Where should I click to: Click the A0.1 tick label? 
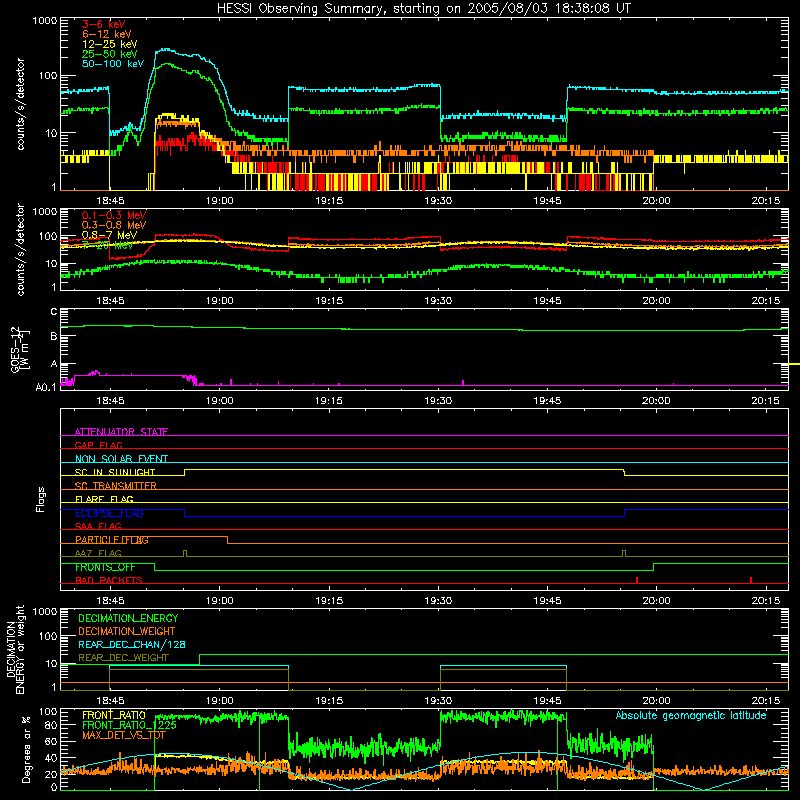[x=46, y=388]
